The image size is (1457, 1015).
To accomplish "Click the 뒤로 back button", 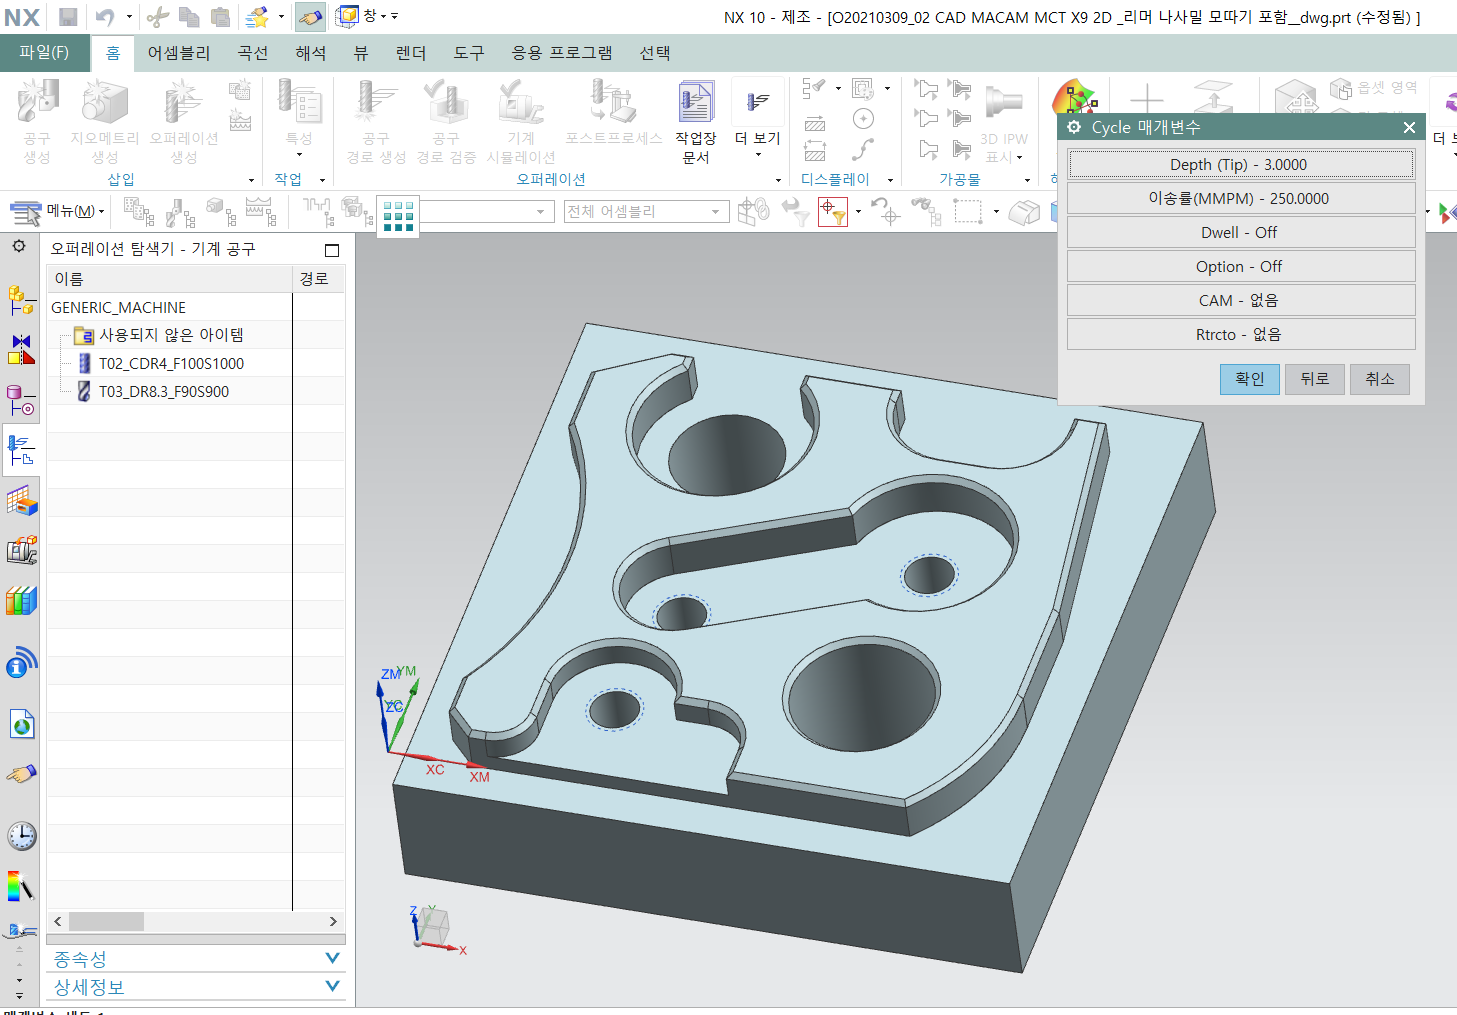I will [x=1315, y=379].
